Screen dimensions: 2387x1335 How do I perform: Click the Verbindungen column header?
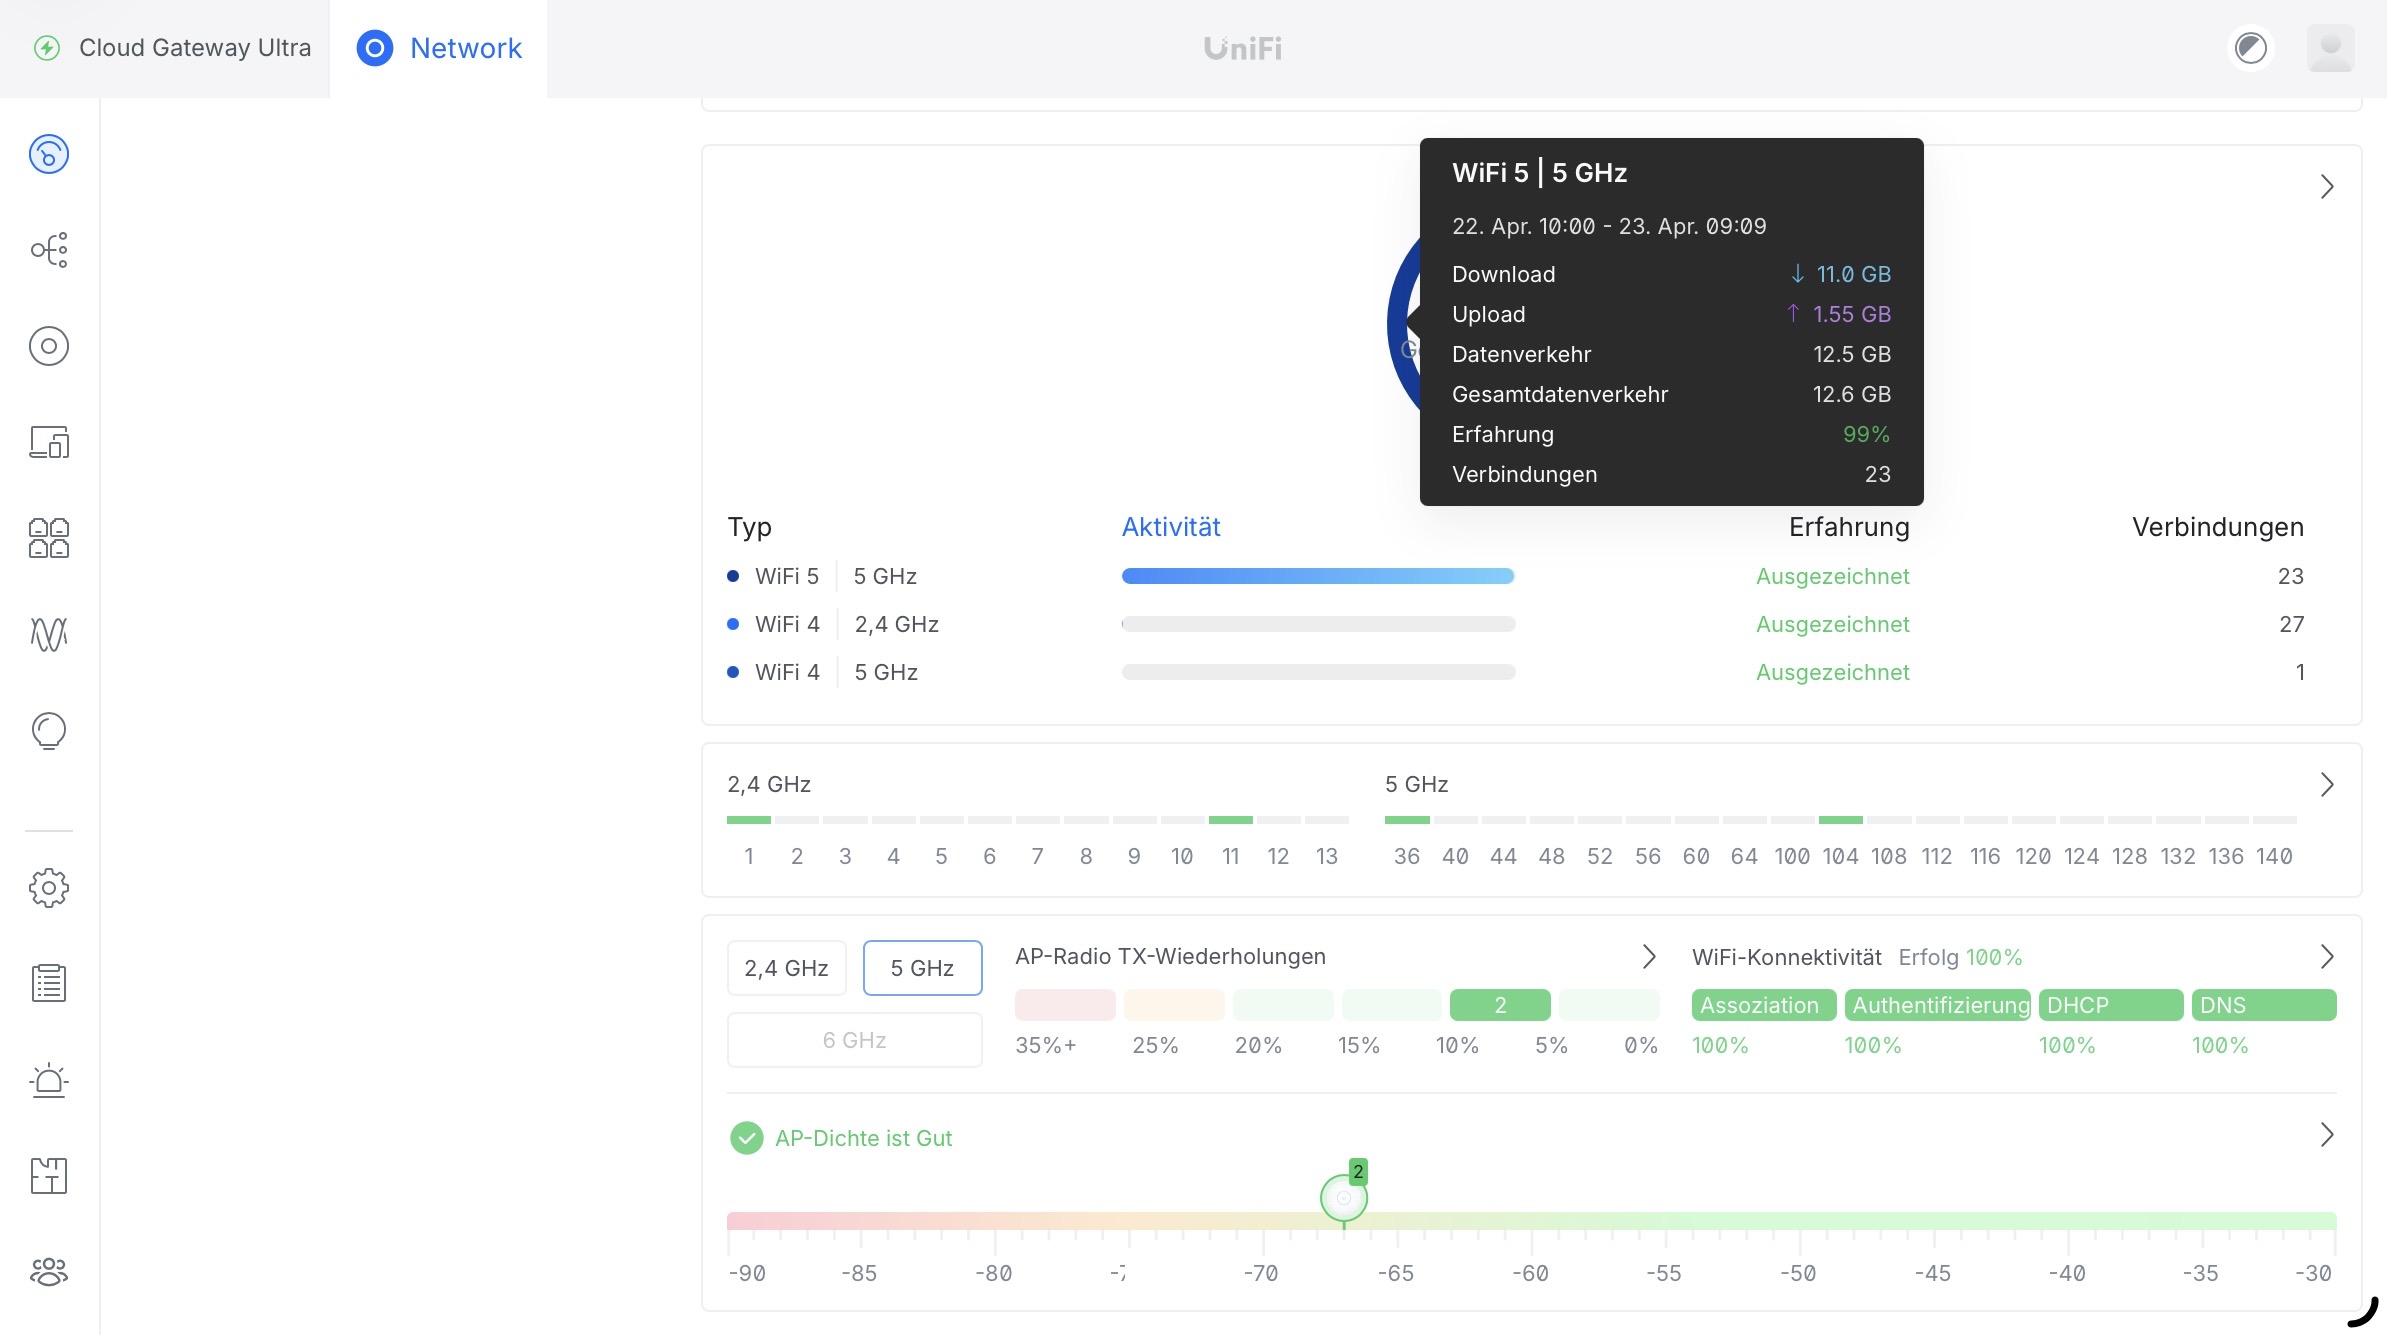[2218, 527]
